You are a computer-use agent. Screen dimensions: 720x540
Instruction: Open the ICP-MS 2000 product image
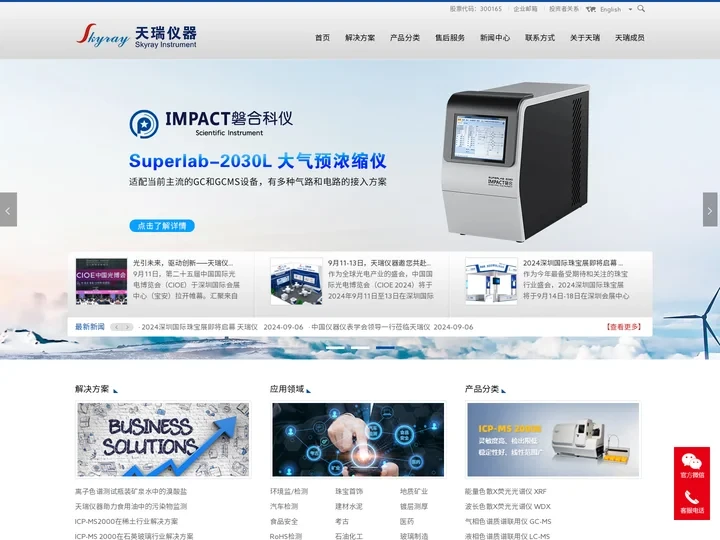tap(553, 439)
